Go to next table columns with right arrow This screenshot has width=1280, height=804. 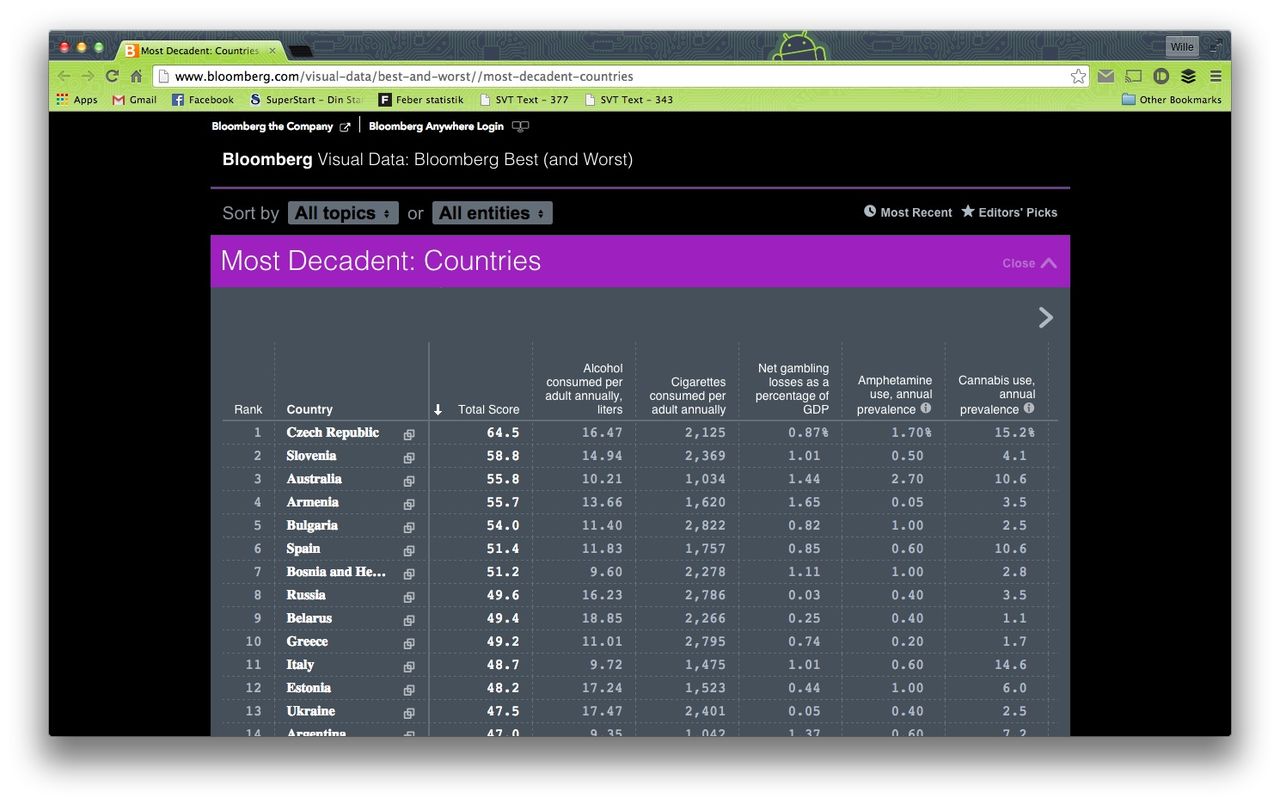tap(1046, 317)
